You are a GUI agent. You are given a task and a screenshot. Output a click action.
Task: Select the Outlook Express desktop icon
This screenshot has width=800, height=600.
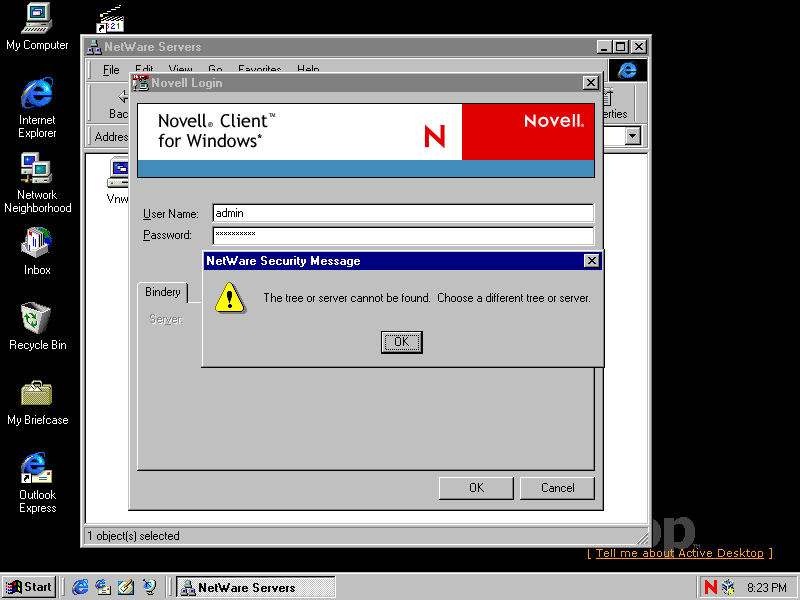click(x=37, y=483)
